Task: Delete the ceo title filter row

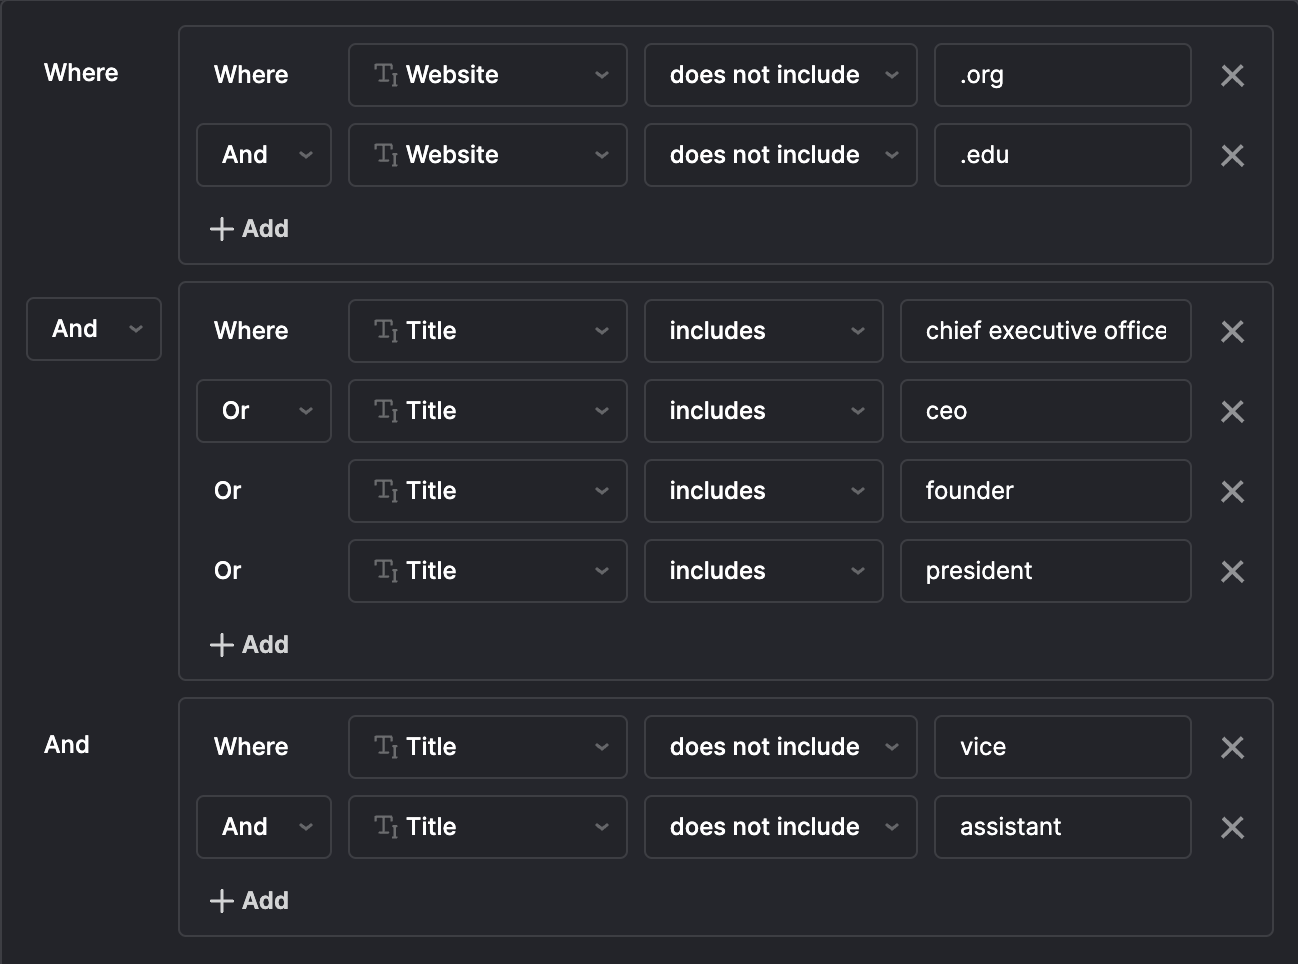Action: tap(1232, 412)
